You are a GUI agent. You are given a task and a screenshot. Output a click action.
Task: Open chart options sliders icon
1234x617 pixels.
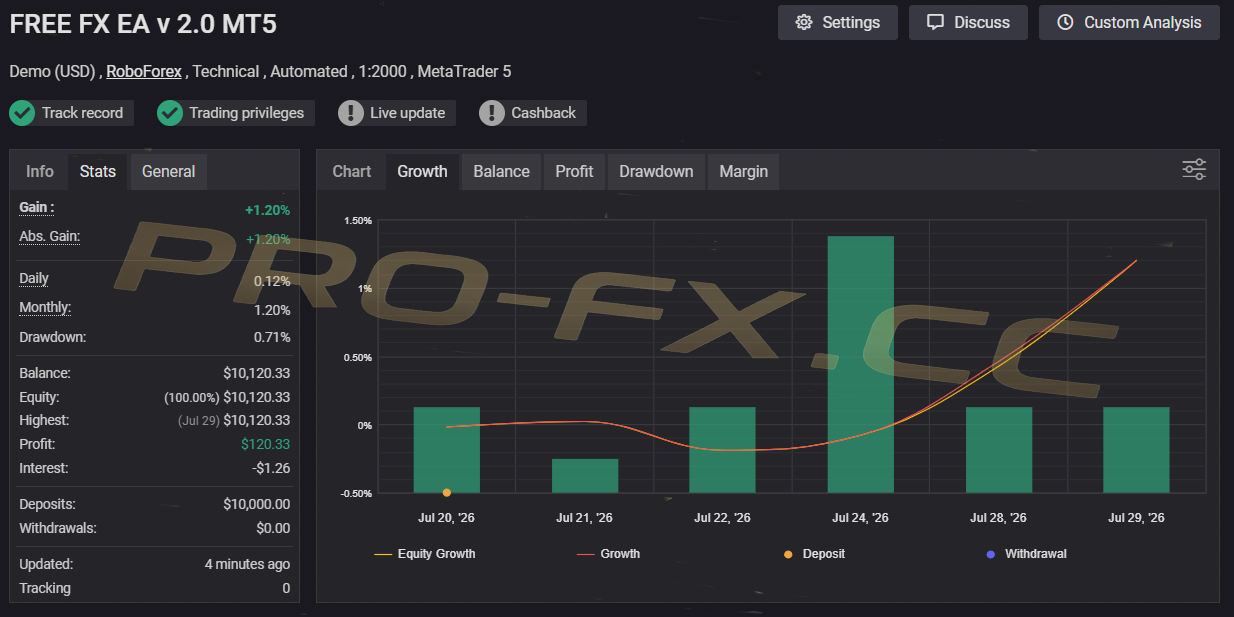click(x=1194, y=169)
